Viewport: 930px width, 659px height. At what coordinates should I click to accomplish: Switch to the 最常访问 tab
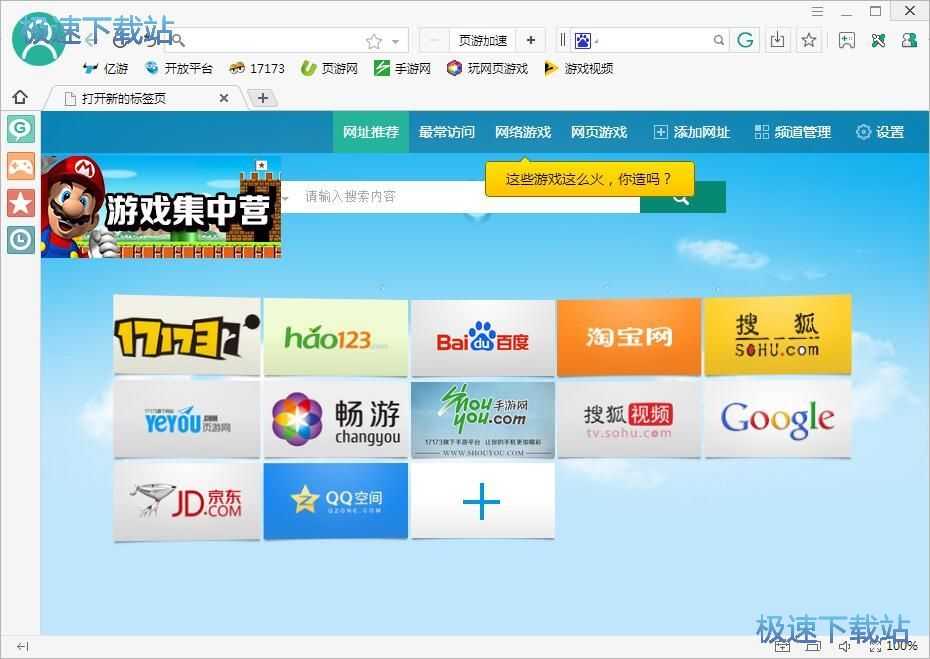tap(447, 132)
